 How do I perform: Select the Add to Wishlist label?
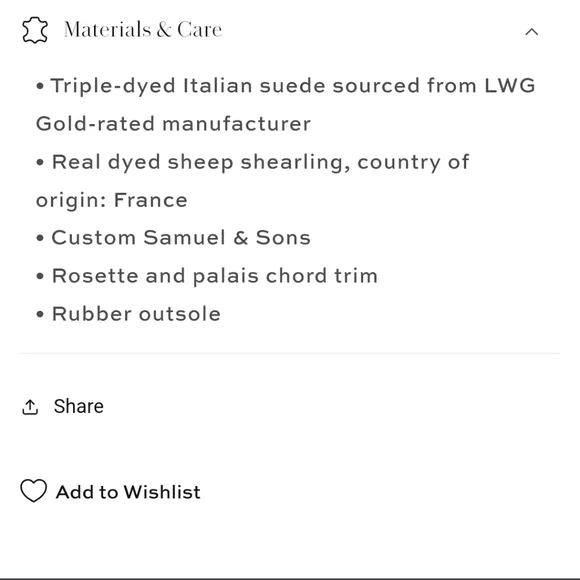pyautogui.click(x=128, y=492)
